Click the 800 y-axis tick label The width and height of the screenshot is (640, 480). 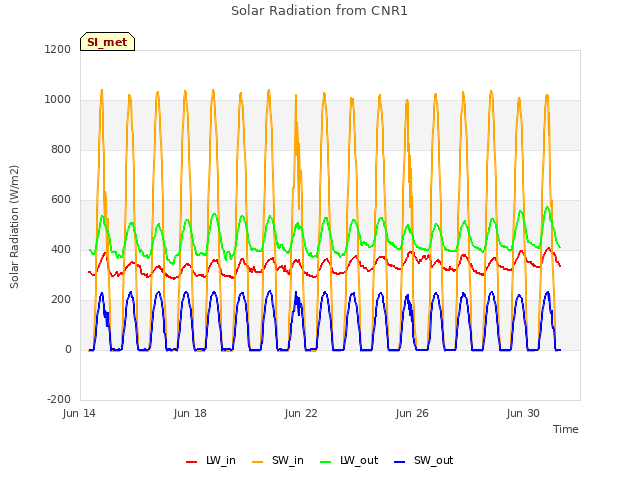click(61, 149)
